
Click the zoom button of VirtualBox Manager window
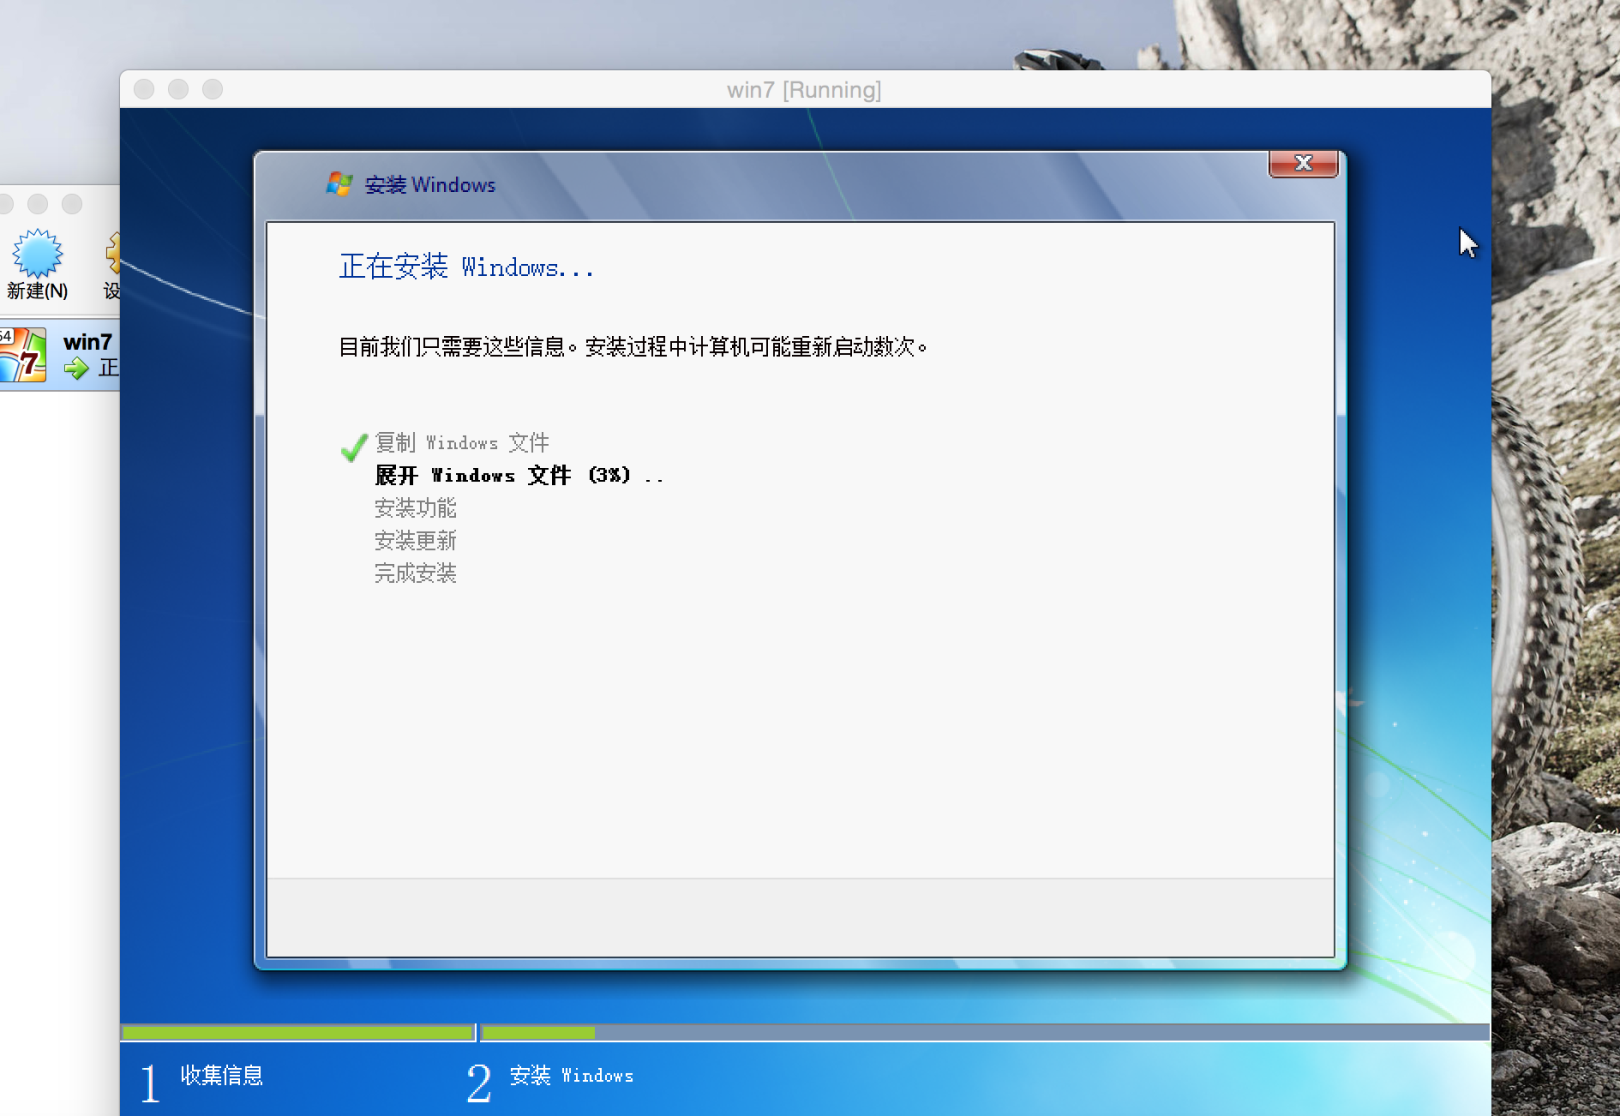(72, 204)
